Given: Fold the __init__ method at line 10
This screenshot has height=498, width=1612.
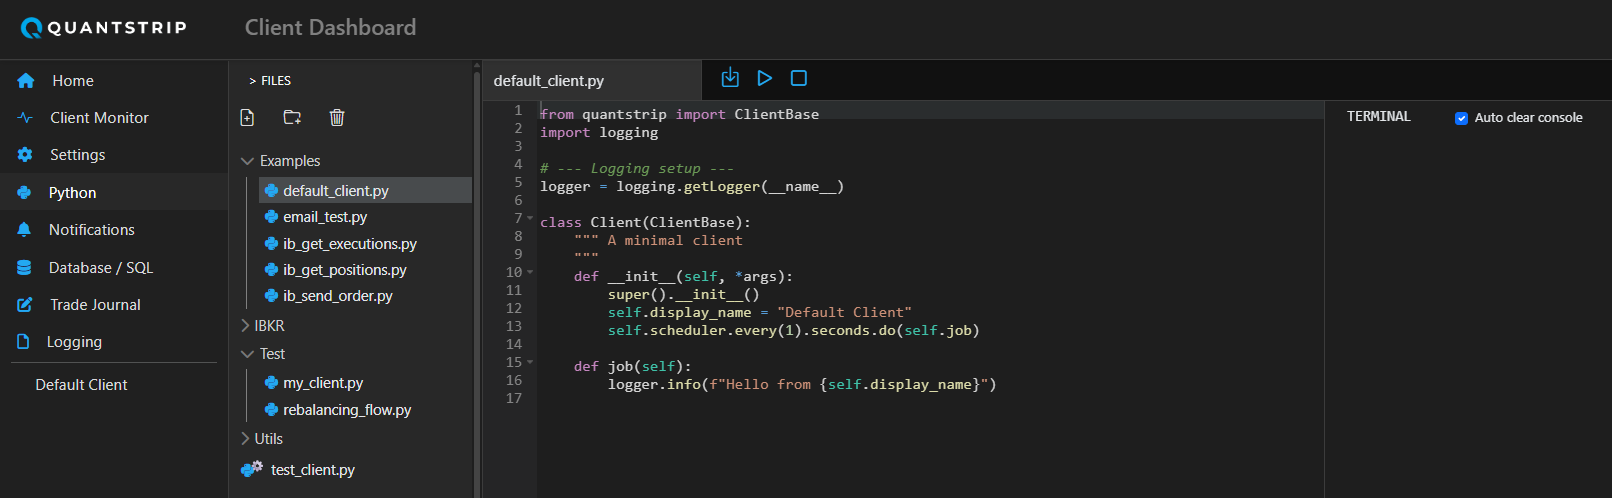Looking at the screenshot, I should [x=530, y=272].
